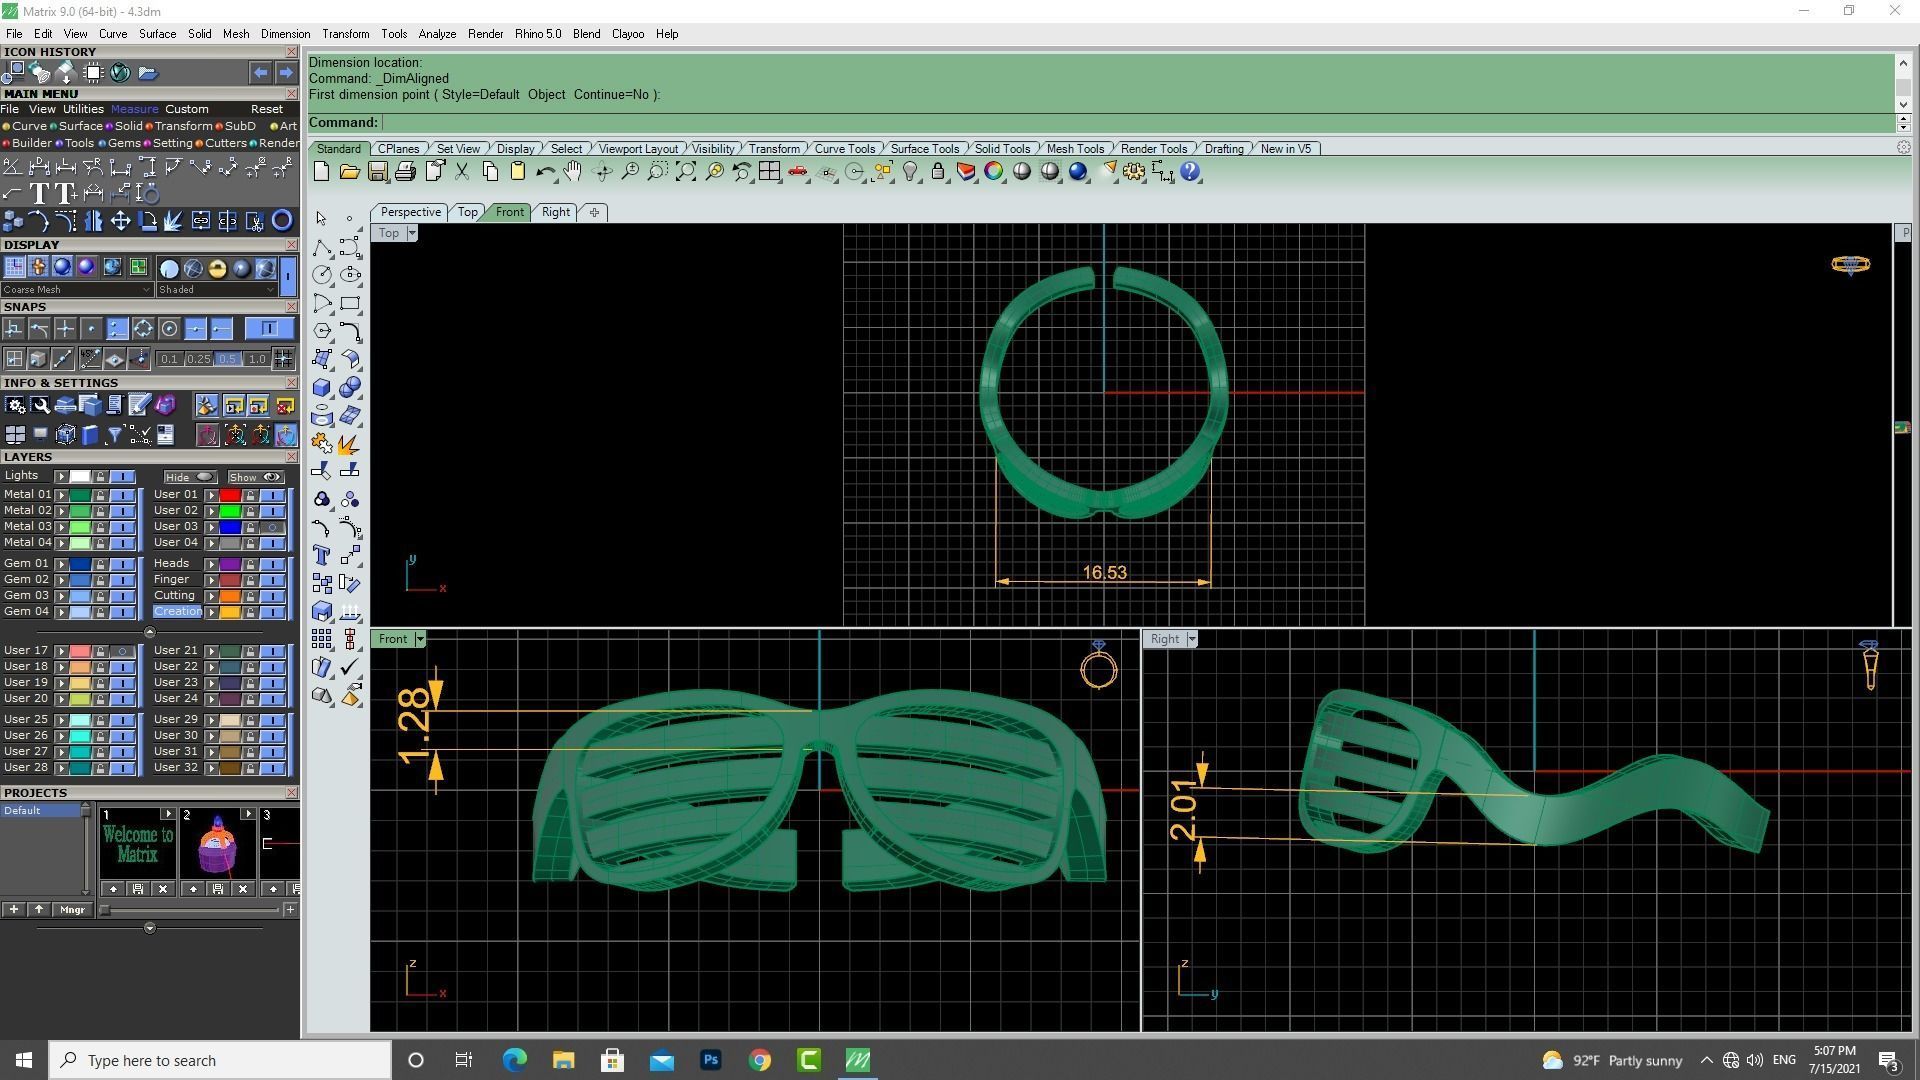Expand Heads layer arrow

tap(211, 564)
